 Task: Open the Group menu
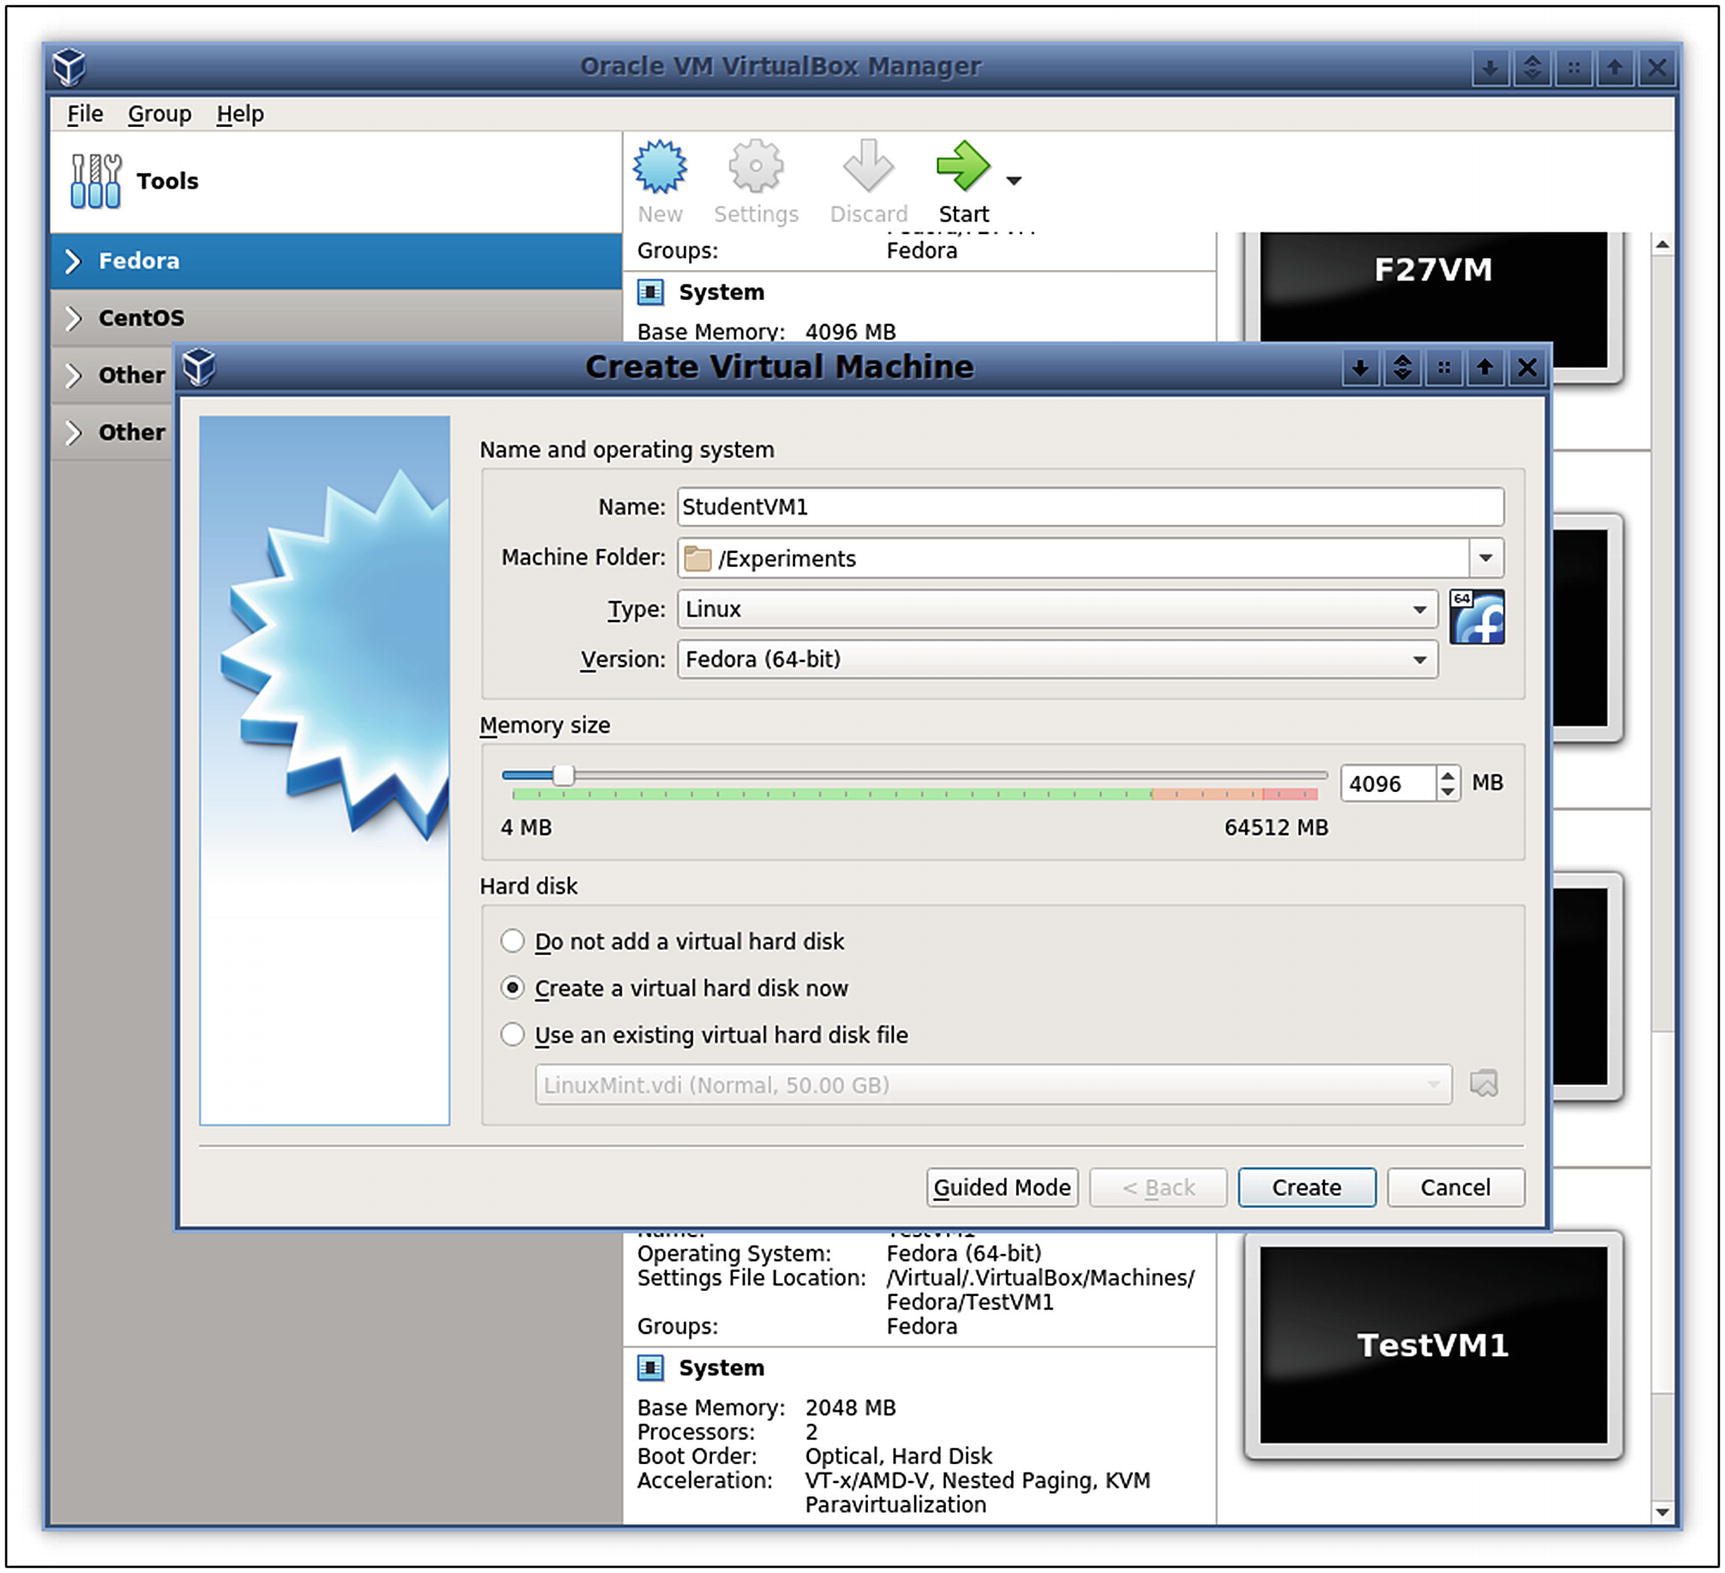(x=159, y=114)
